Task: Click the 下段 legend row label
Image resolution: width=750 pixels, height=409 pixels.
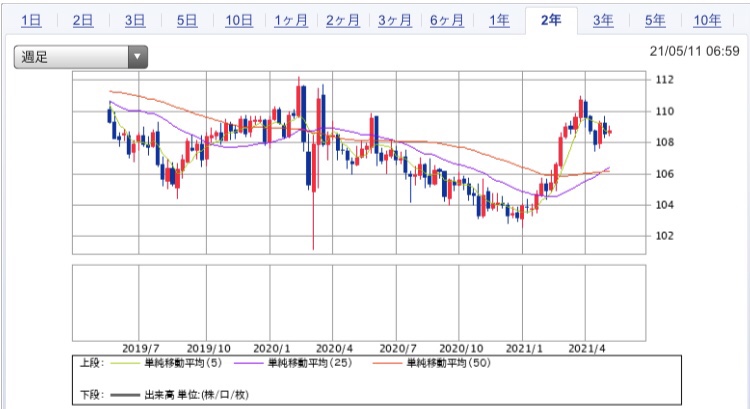Action: pyautogui.click(x=91, y=395)
